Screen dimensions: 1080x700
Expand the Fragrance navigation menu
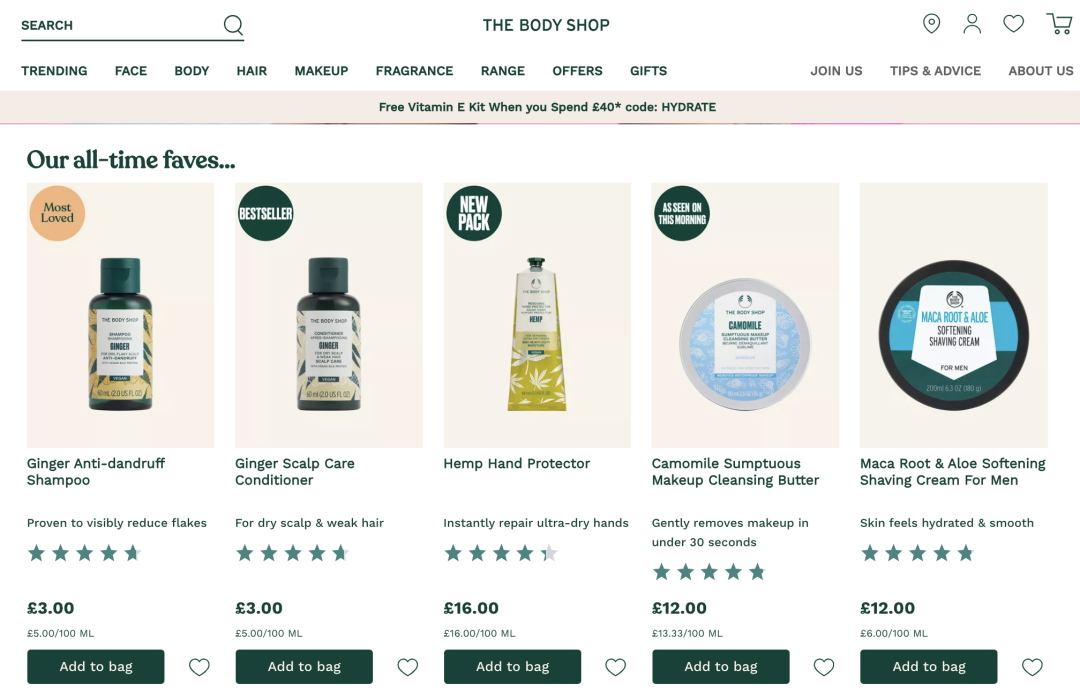click(x=414, y=71)
